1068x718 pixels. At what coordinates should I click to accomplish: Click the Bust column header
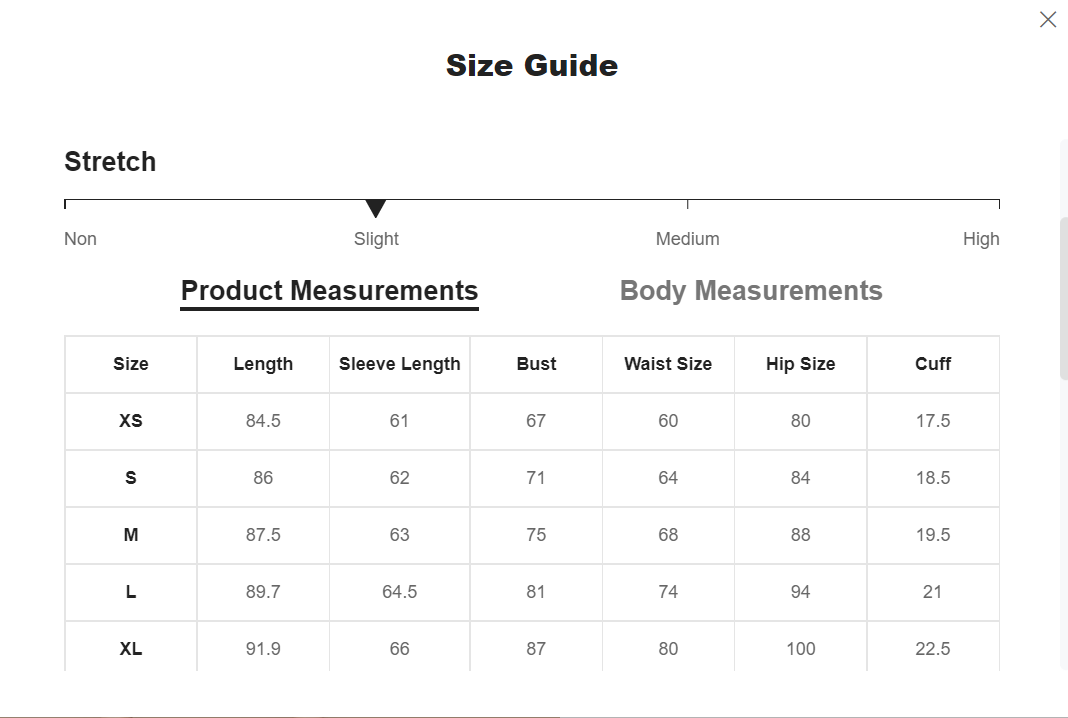click(x=536, y=364)
